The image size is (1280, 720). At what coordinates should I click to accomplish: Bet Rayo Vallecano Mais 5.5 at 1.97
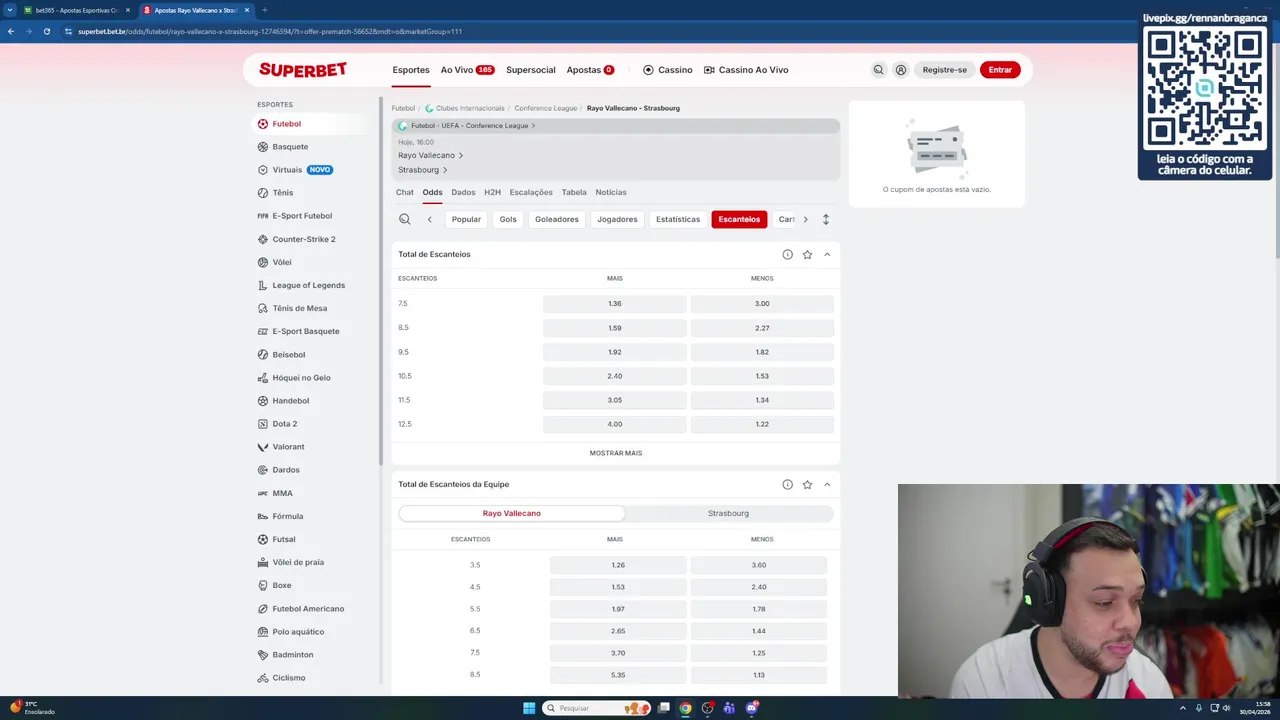(618, 609)
